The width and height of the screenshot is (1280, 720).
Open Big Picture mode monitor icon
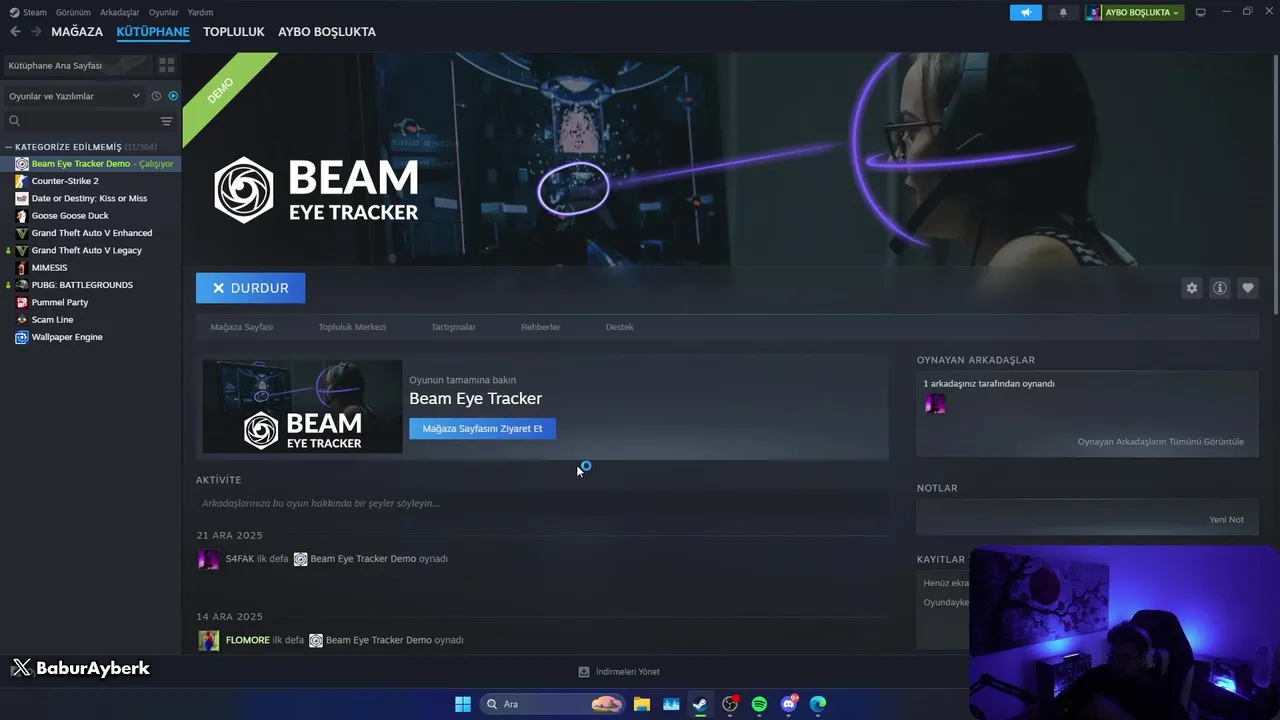[x=1201, y=12]
